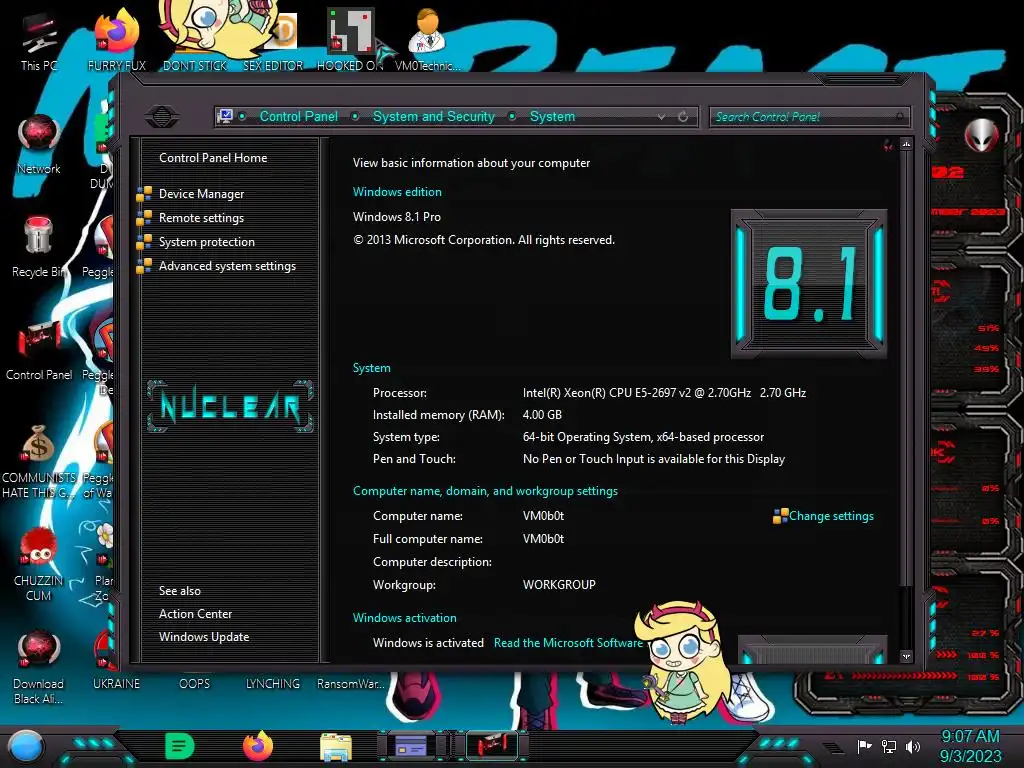Open the Recycle Bin
Image resolution: width=1024 pixels, height=768 pixels.
tap(38, 247)
